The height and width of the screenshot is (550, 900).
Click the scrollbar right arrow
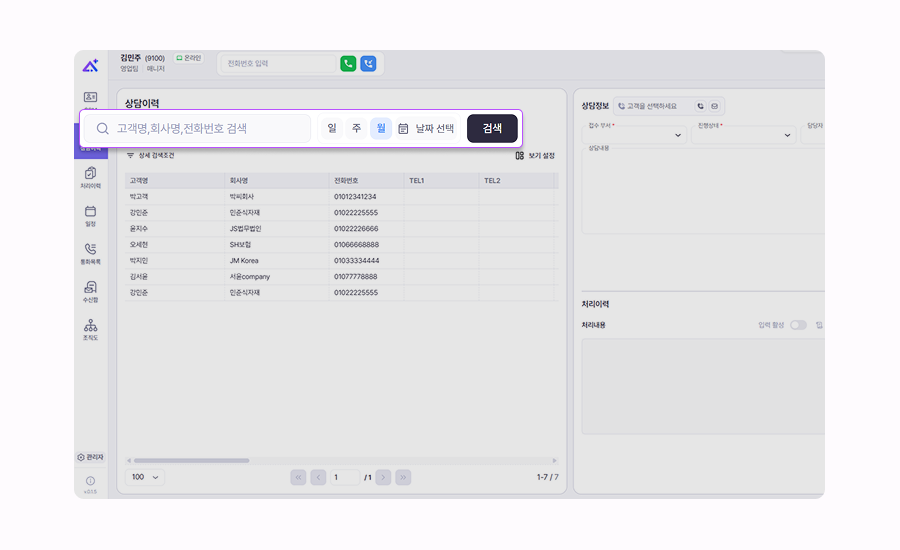point(554,460)
